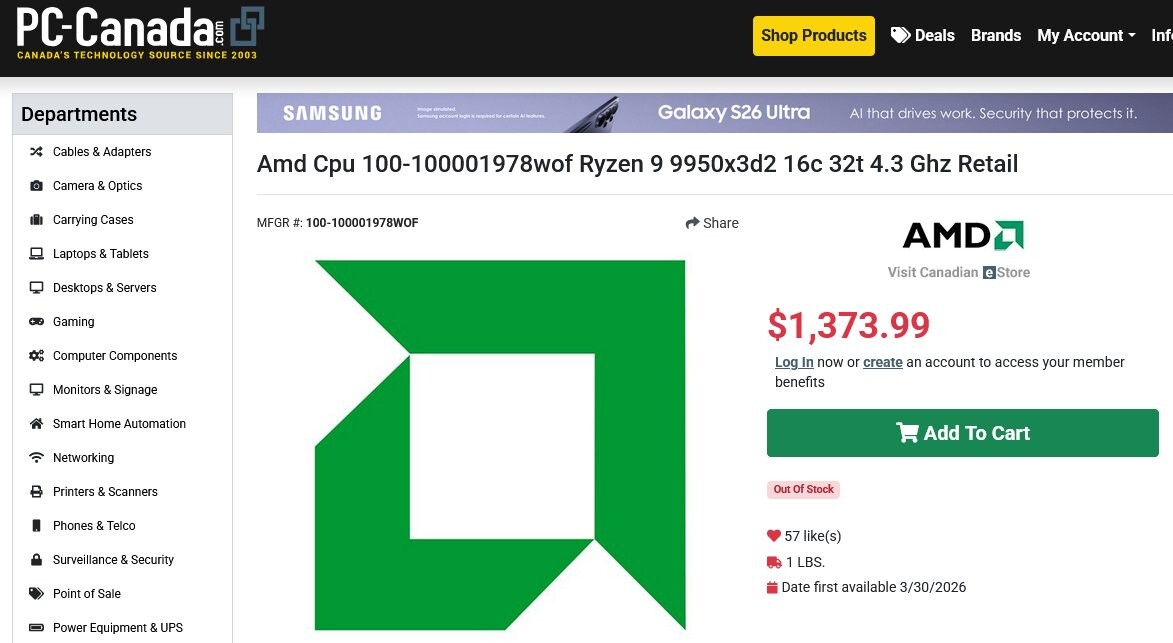Viewport: 1173px width, 643px height.
Task: Open the Deals menu
Action: [x=923, y=36]
